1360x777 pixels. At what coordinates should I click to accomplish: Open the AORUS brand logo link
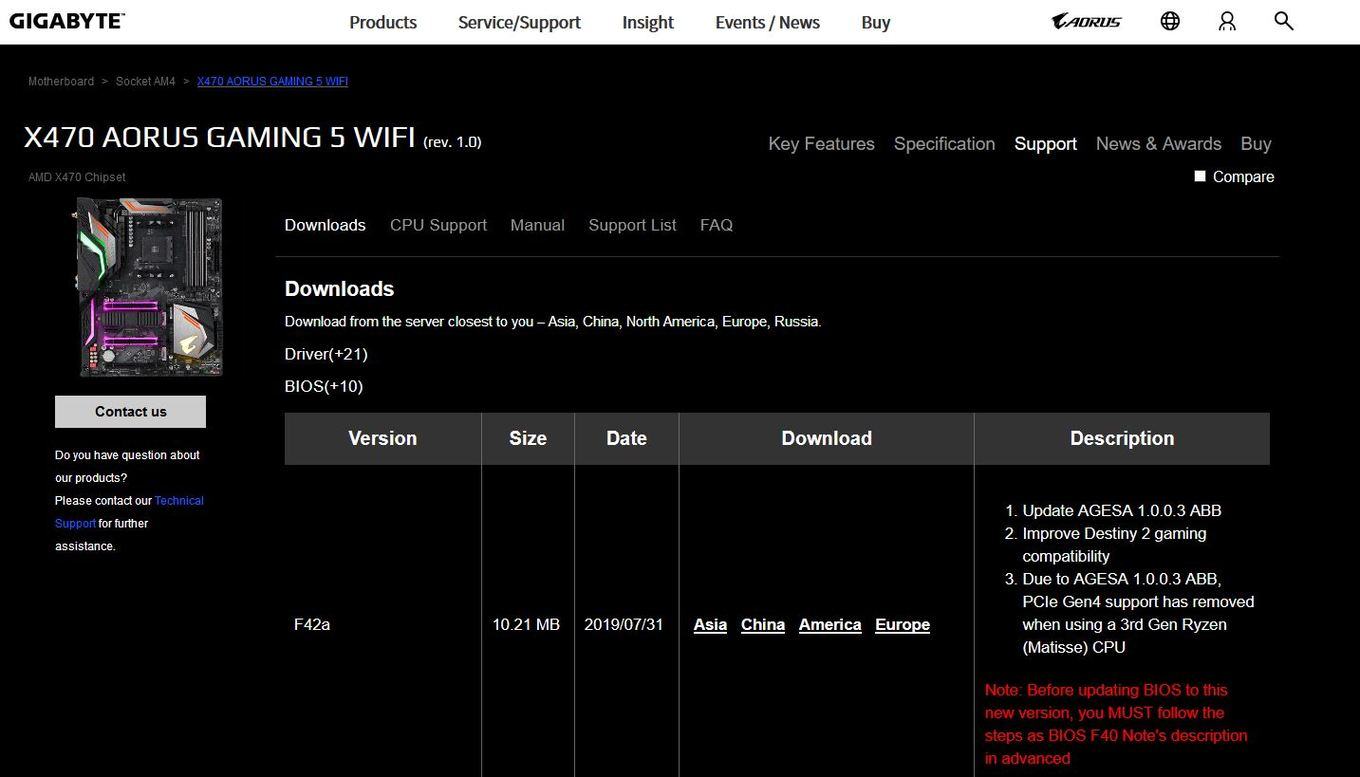pyautogui.click(x=1087, y=21)
